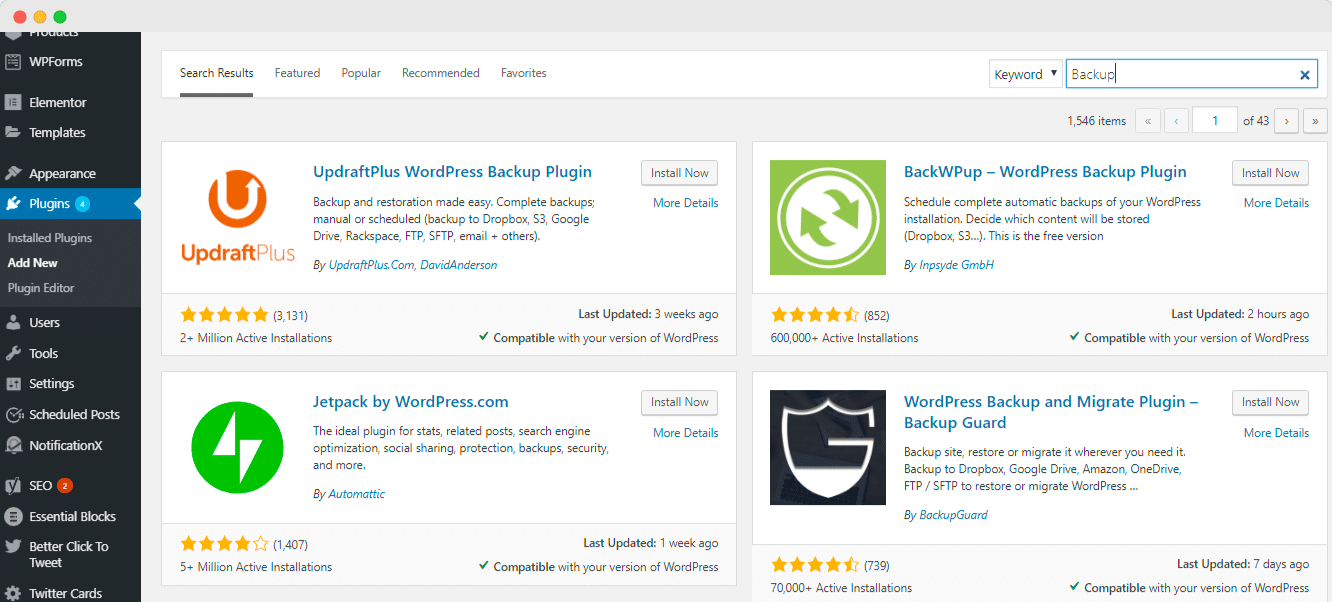Go to the previous results page
The width and height of the screenshot is (1332, 602).
coord(1177,121)
